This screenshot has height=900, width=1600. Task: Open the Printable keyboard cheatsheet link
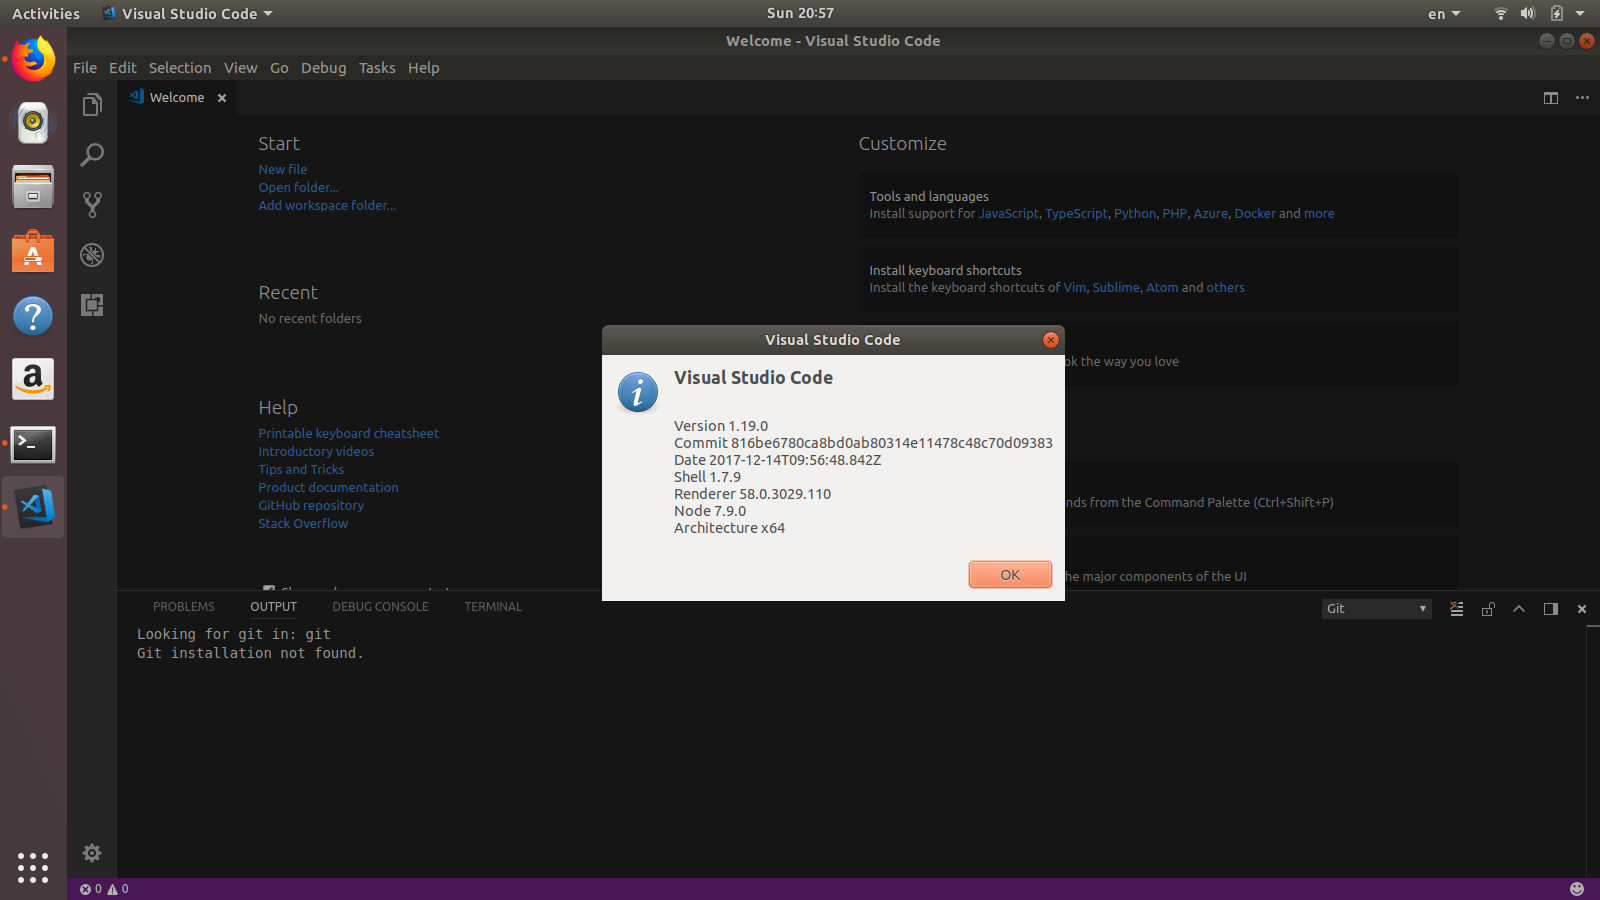coord(348,434)
